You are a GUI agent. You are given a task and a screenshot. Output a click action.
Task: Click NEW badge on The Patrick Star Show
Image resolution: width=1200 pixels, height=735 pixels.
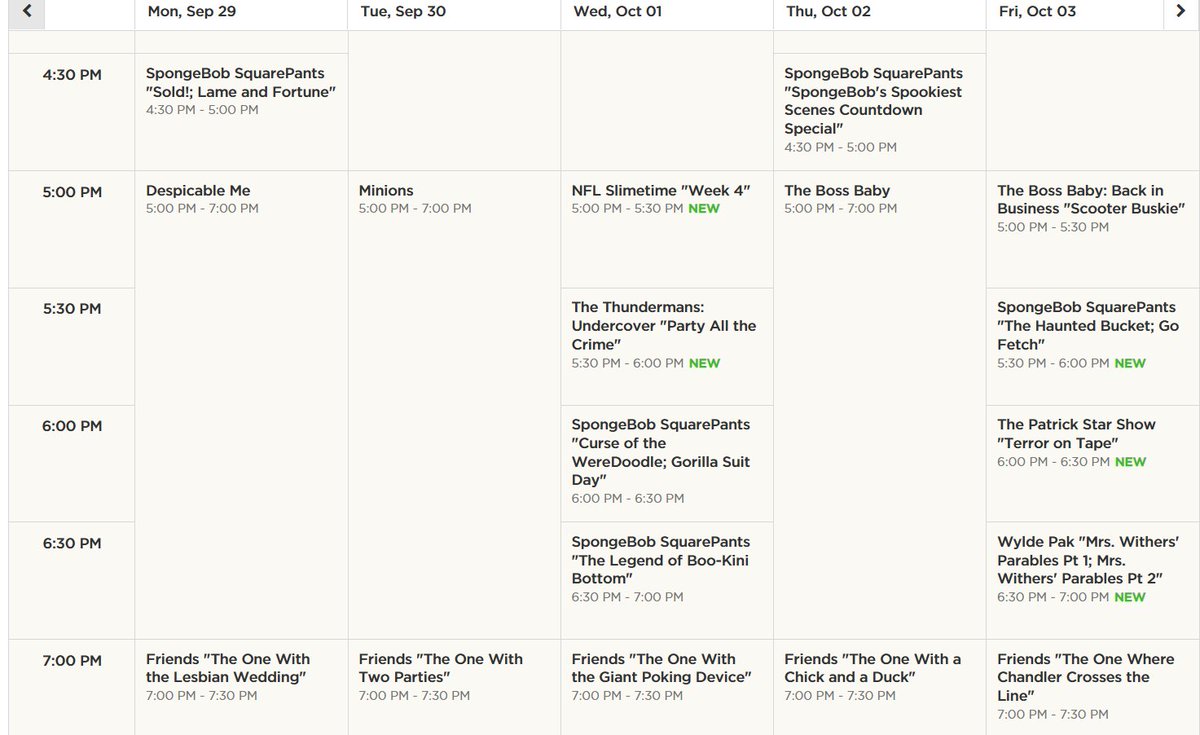tap(1130, 462)
